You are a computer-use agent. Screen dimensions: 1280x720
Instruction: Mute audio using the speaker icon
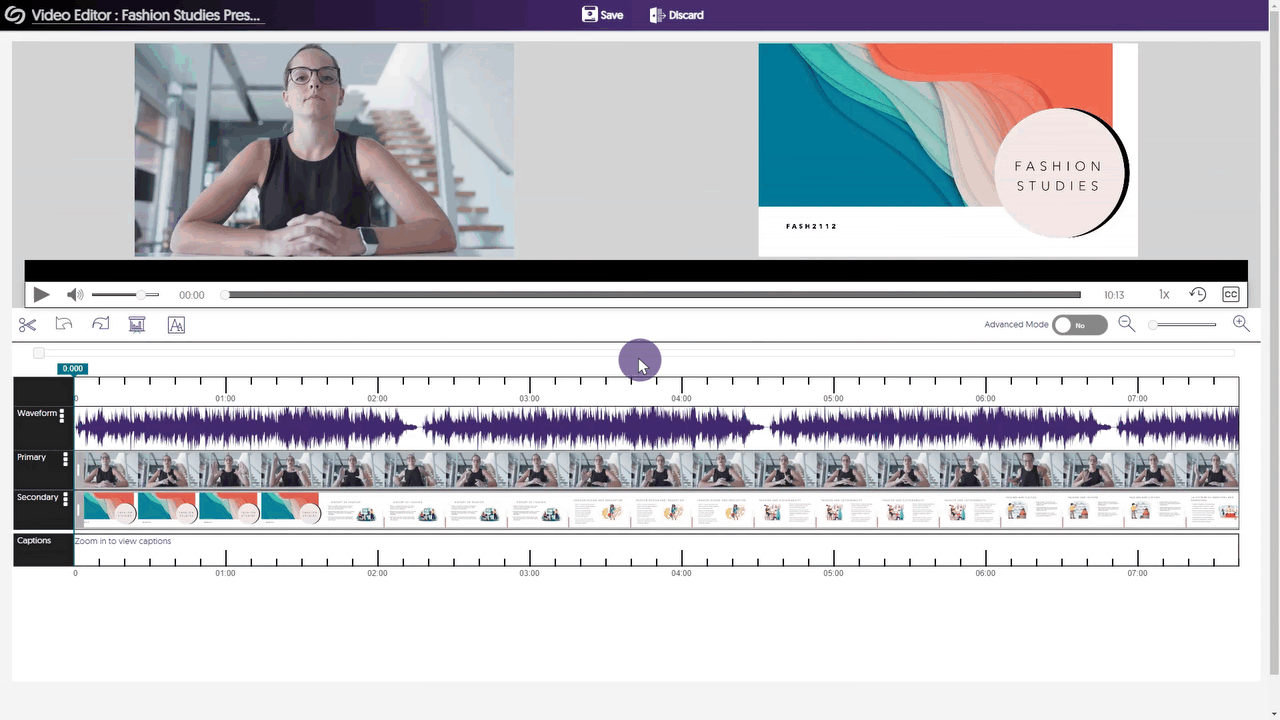tap(75, 294)
